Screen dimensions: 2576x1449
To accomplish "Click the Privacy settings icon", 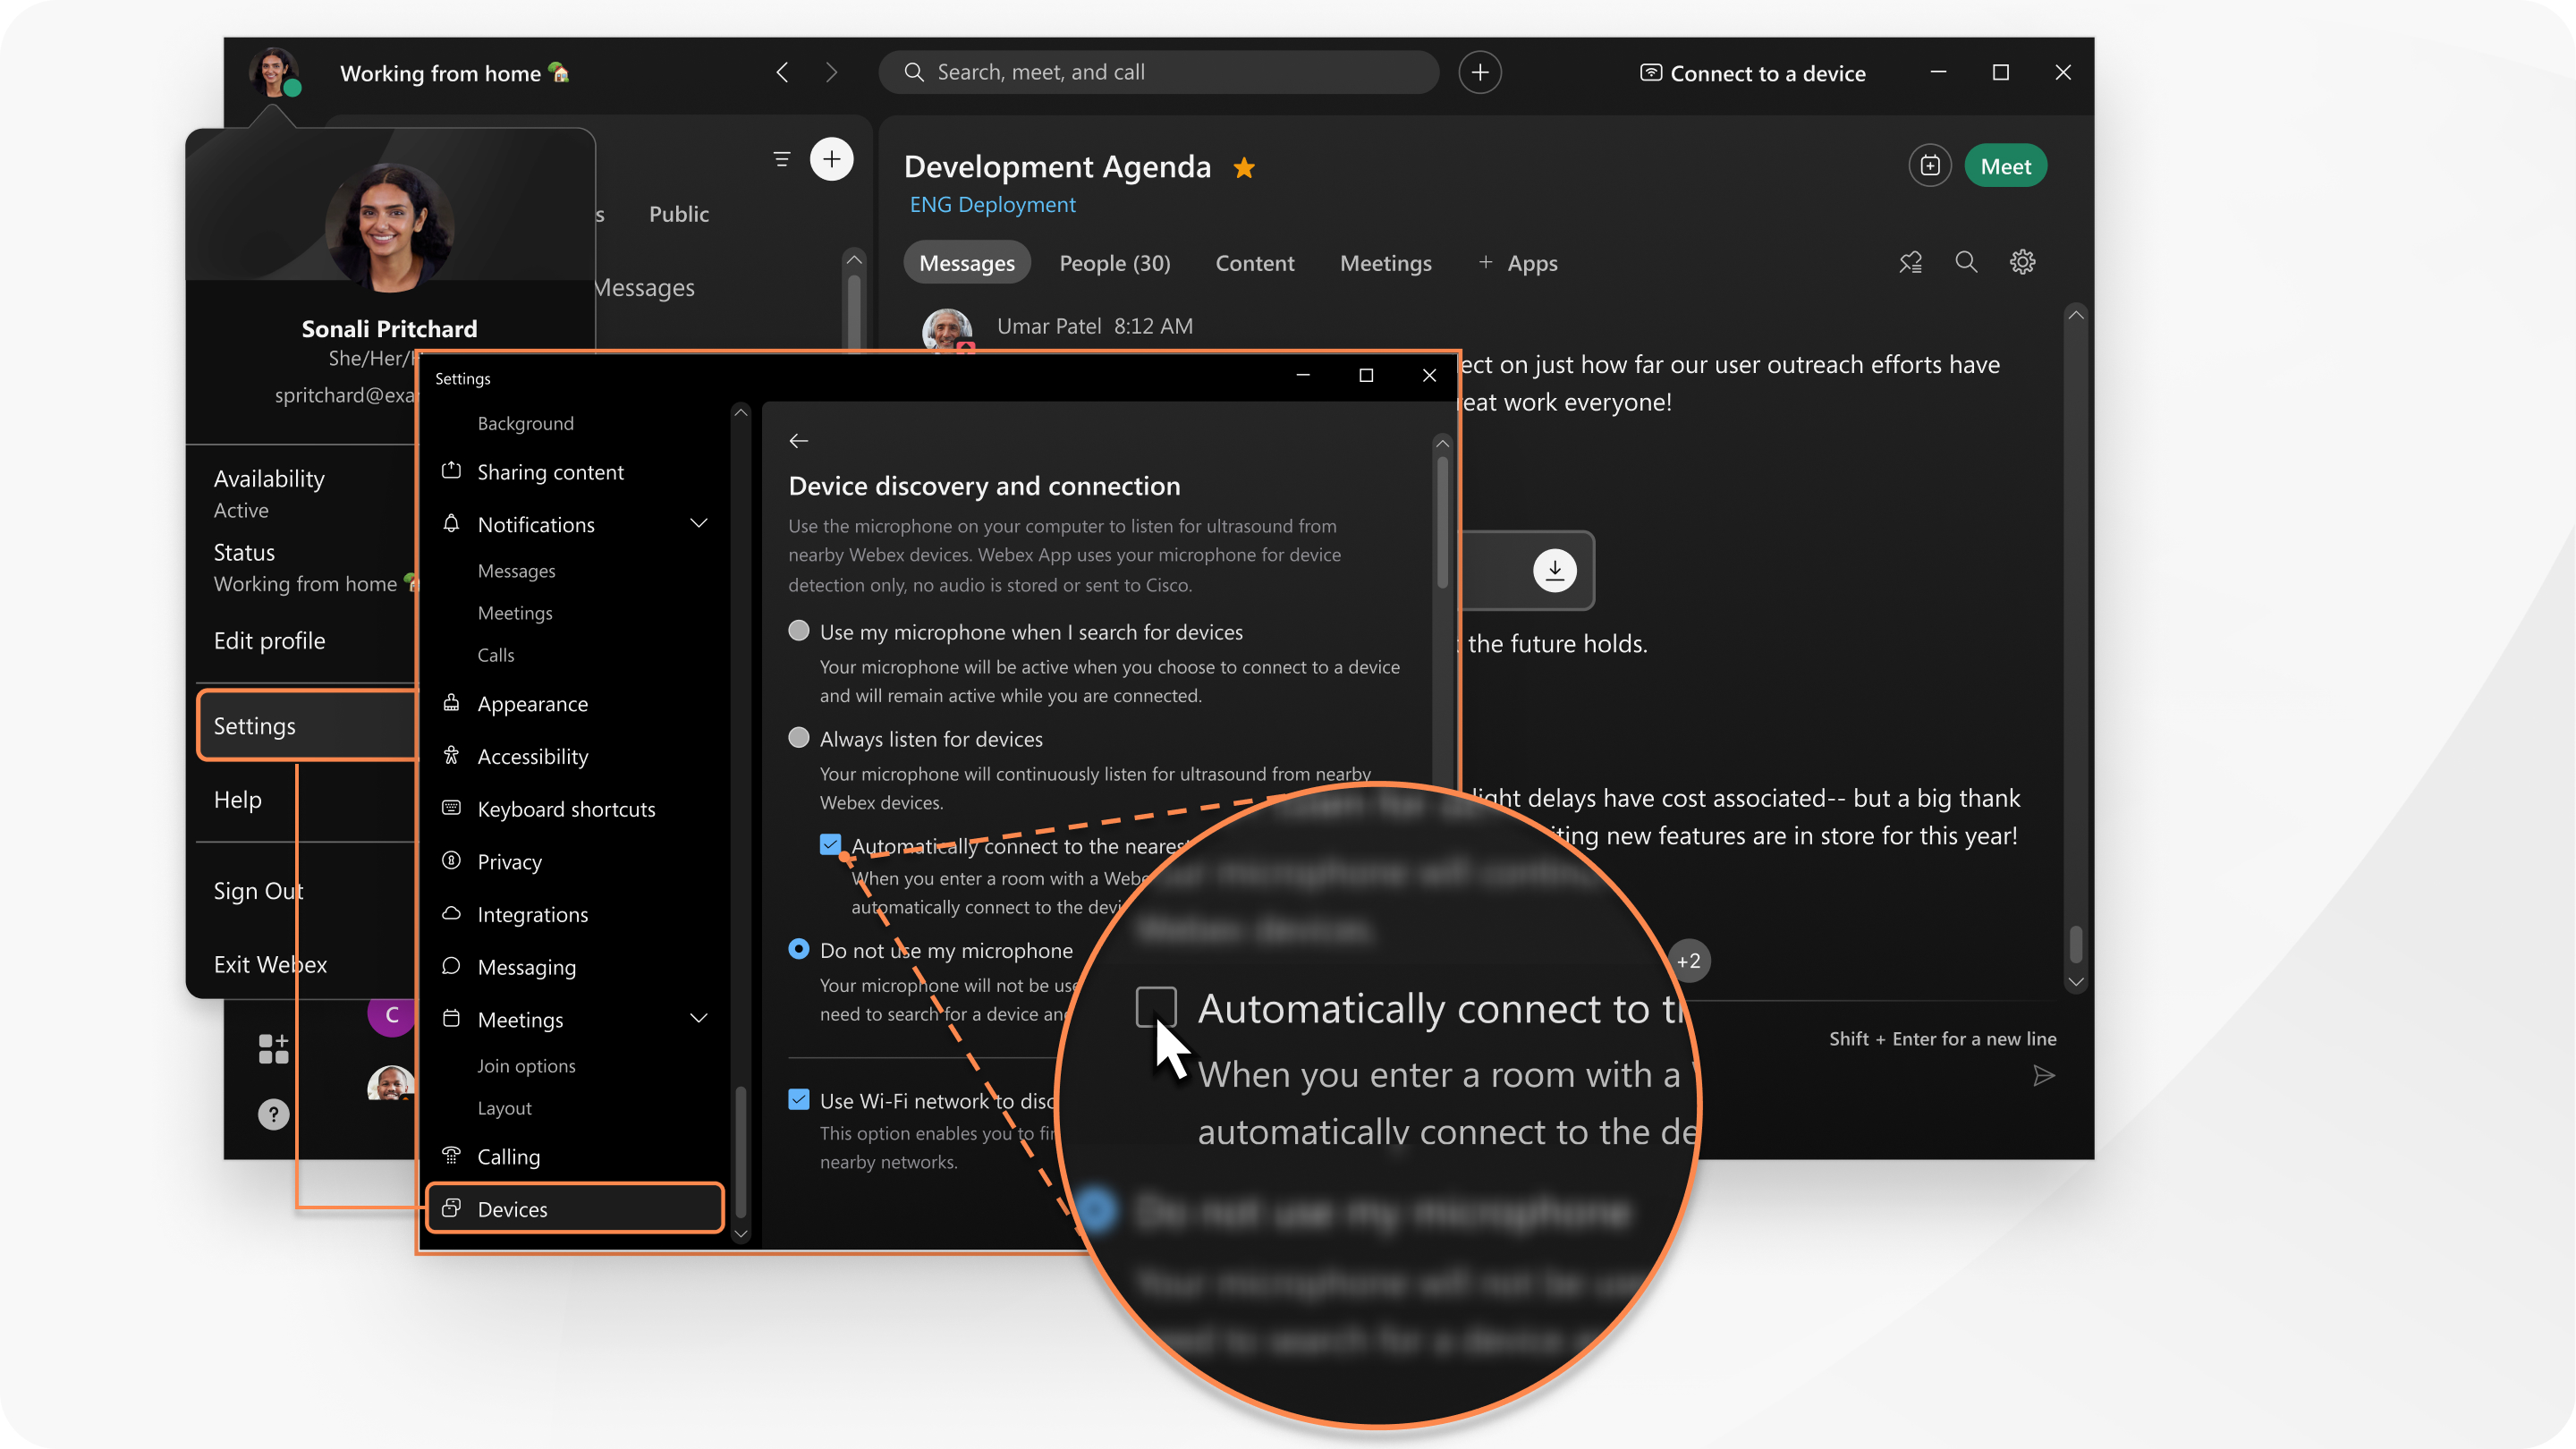I will (451, 861).
